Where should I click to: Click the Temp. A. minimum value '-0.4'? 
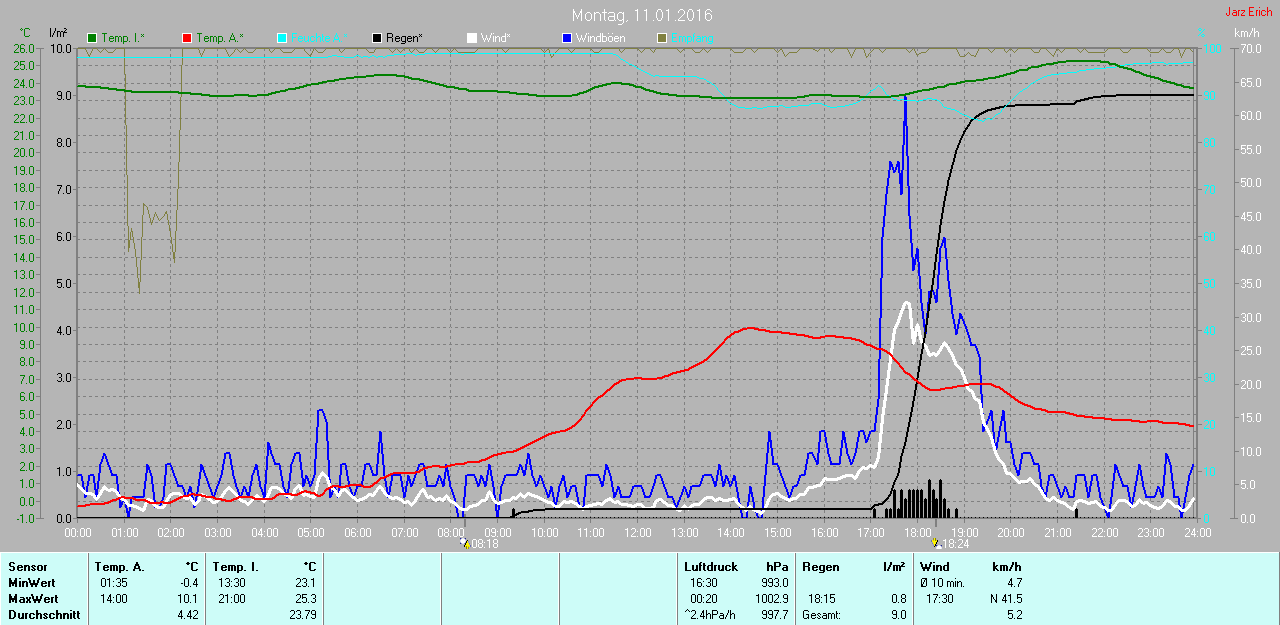click(x=187, y=583)
